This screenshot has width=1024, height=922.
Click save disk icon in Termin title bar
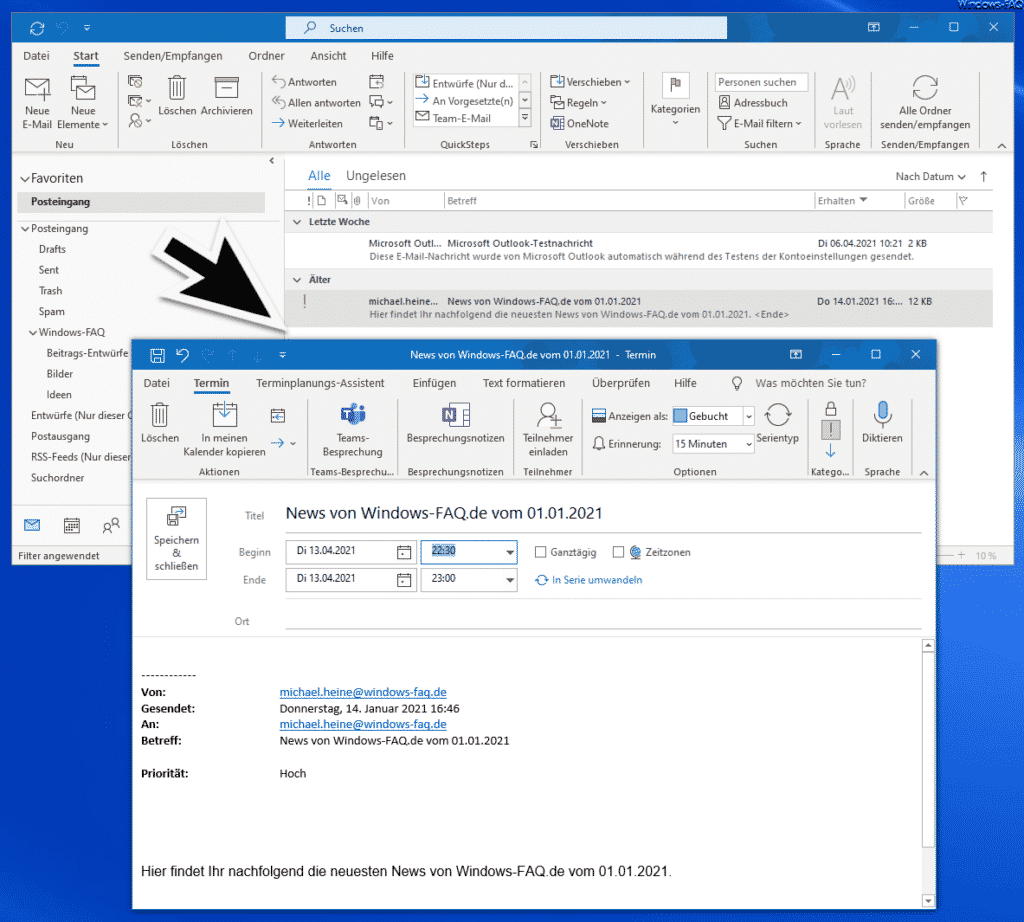(157, 355)
